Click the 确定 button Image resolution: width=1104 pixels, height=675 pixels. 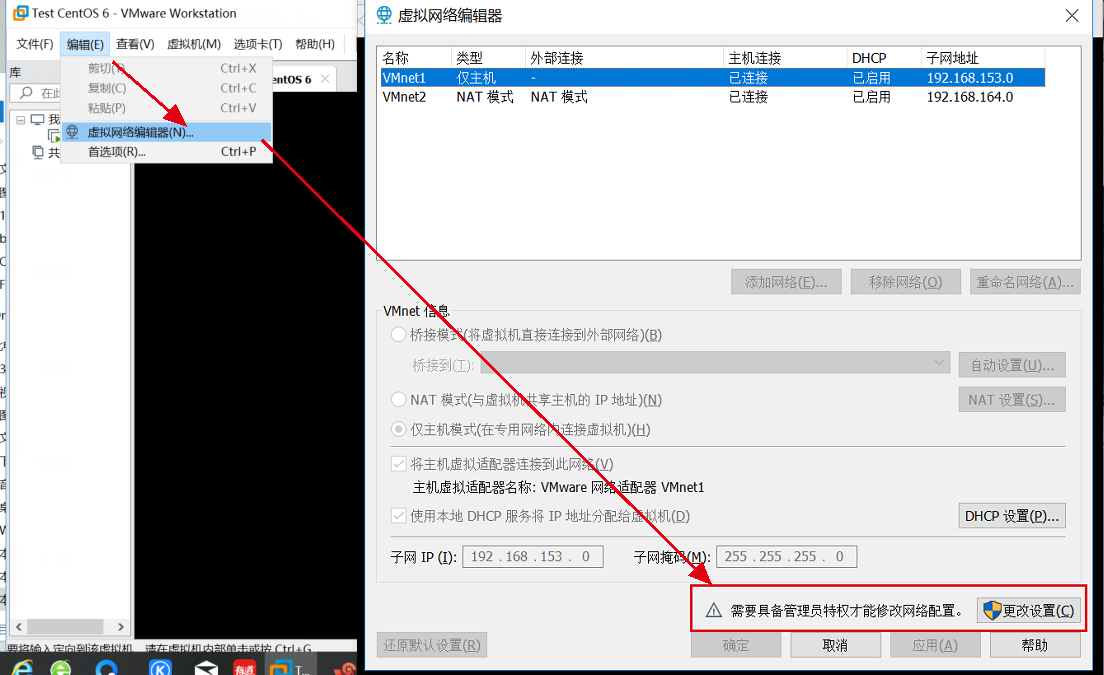(x=736, y=645)
